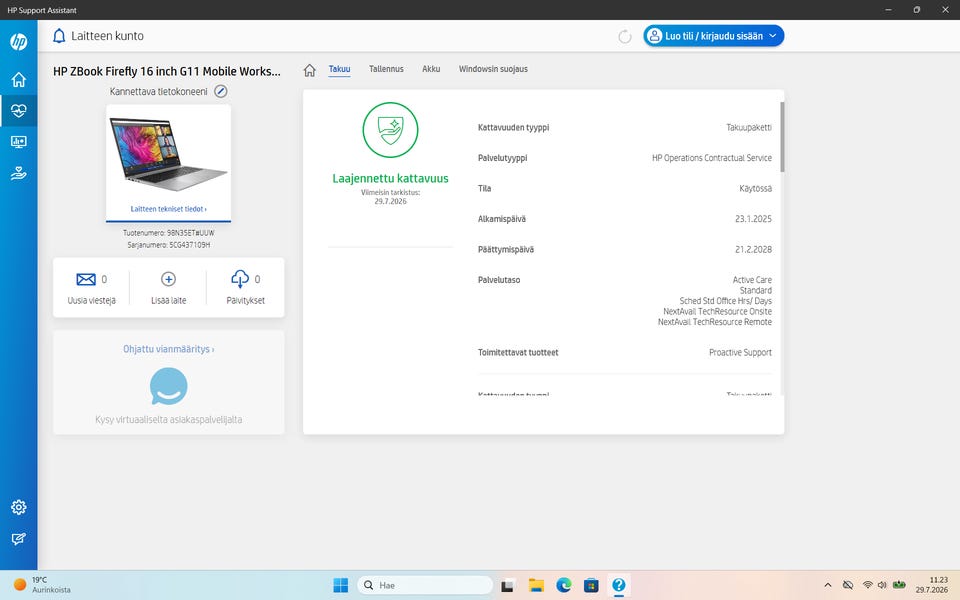Screen dimensions: 960x600
Task: Click the green warranty shield icon
Action: click(x=391, y=130)
